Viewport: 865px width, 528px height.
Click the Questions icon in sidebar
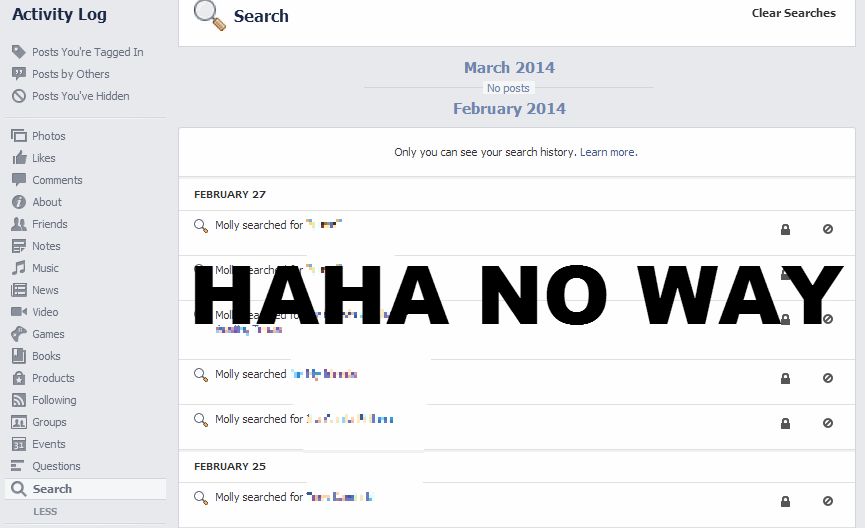[18, 466]
